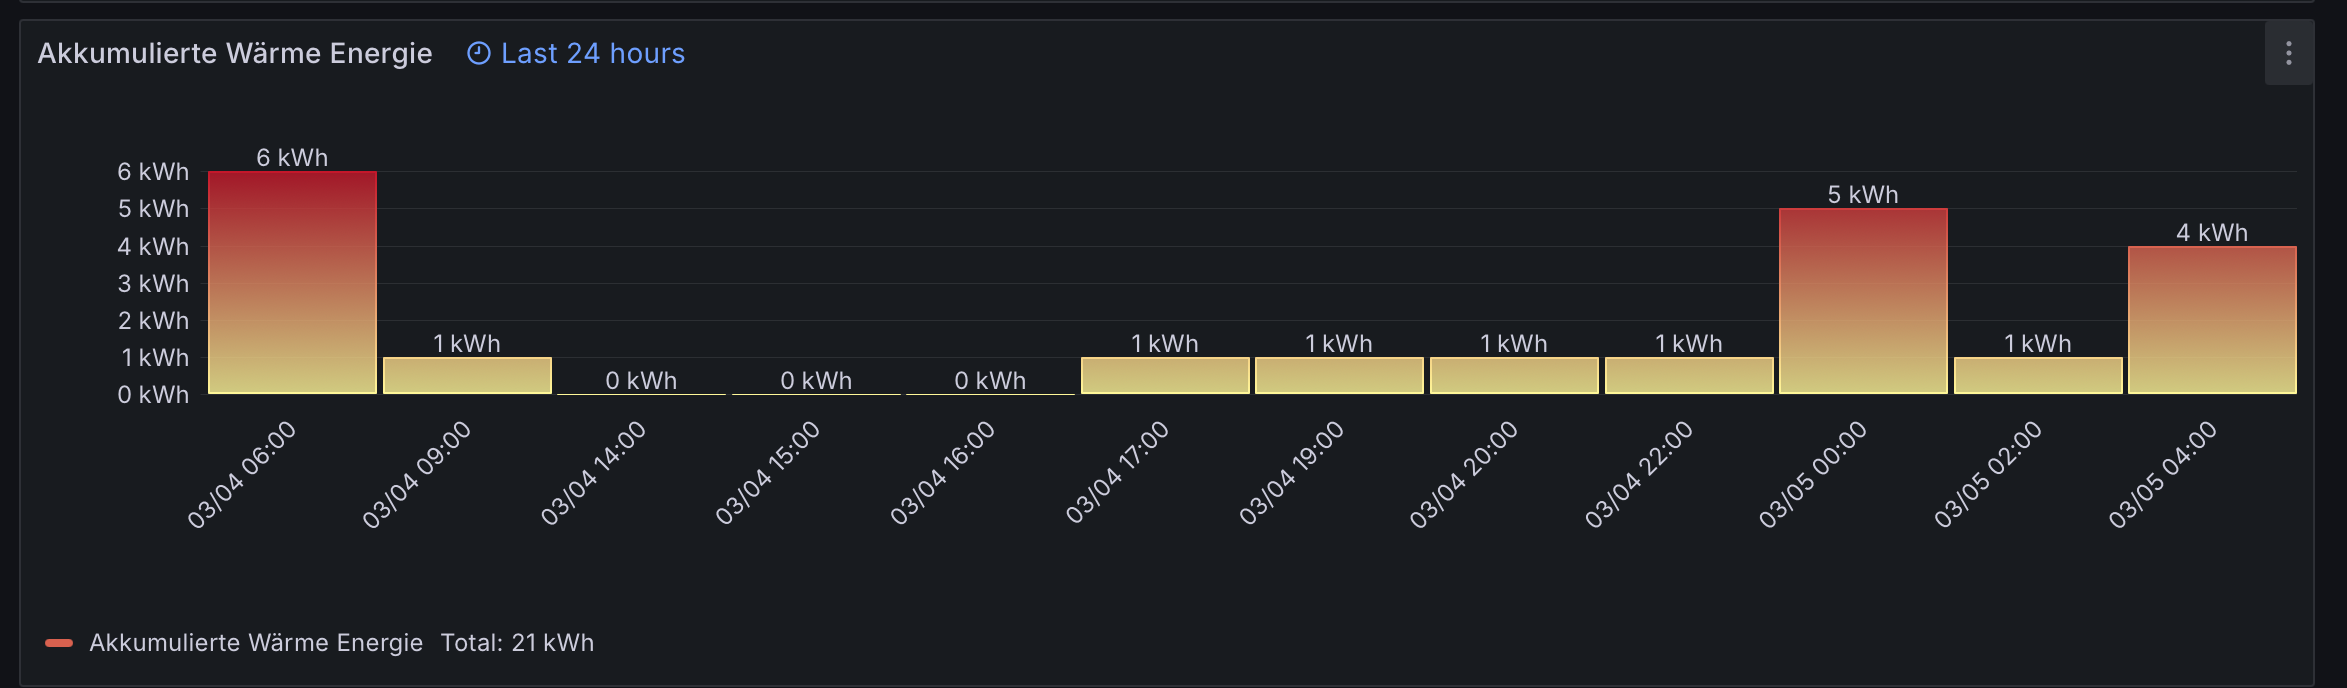Click the 6 kWh bar at 03/04 06:00
This screenshot has height=688, width=2347.
(292, 283)
